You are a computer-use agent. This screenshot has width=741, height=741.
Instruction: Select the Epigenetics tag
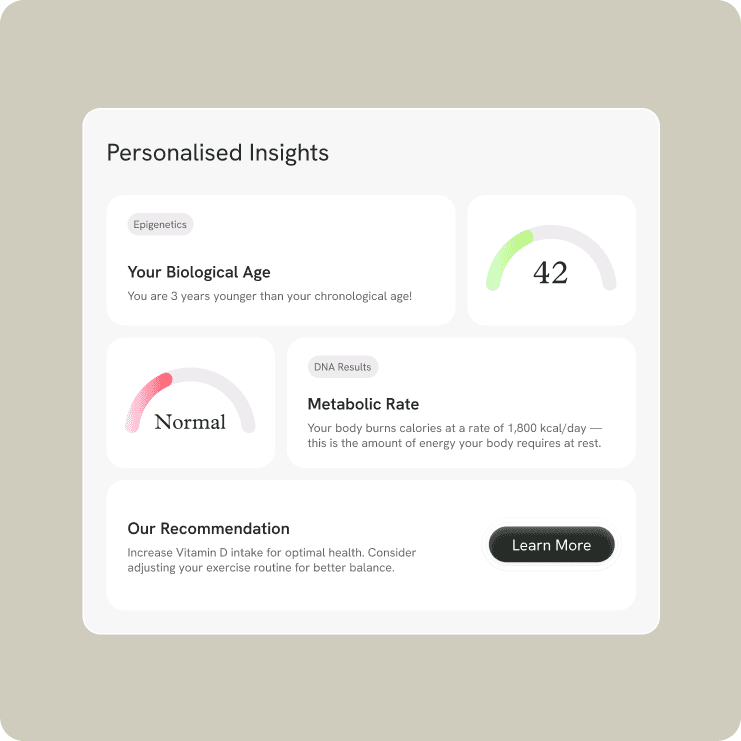point(160,224)
